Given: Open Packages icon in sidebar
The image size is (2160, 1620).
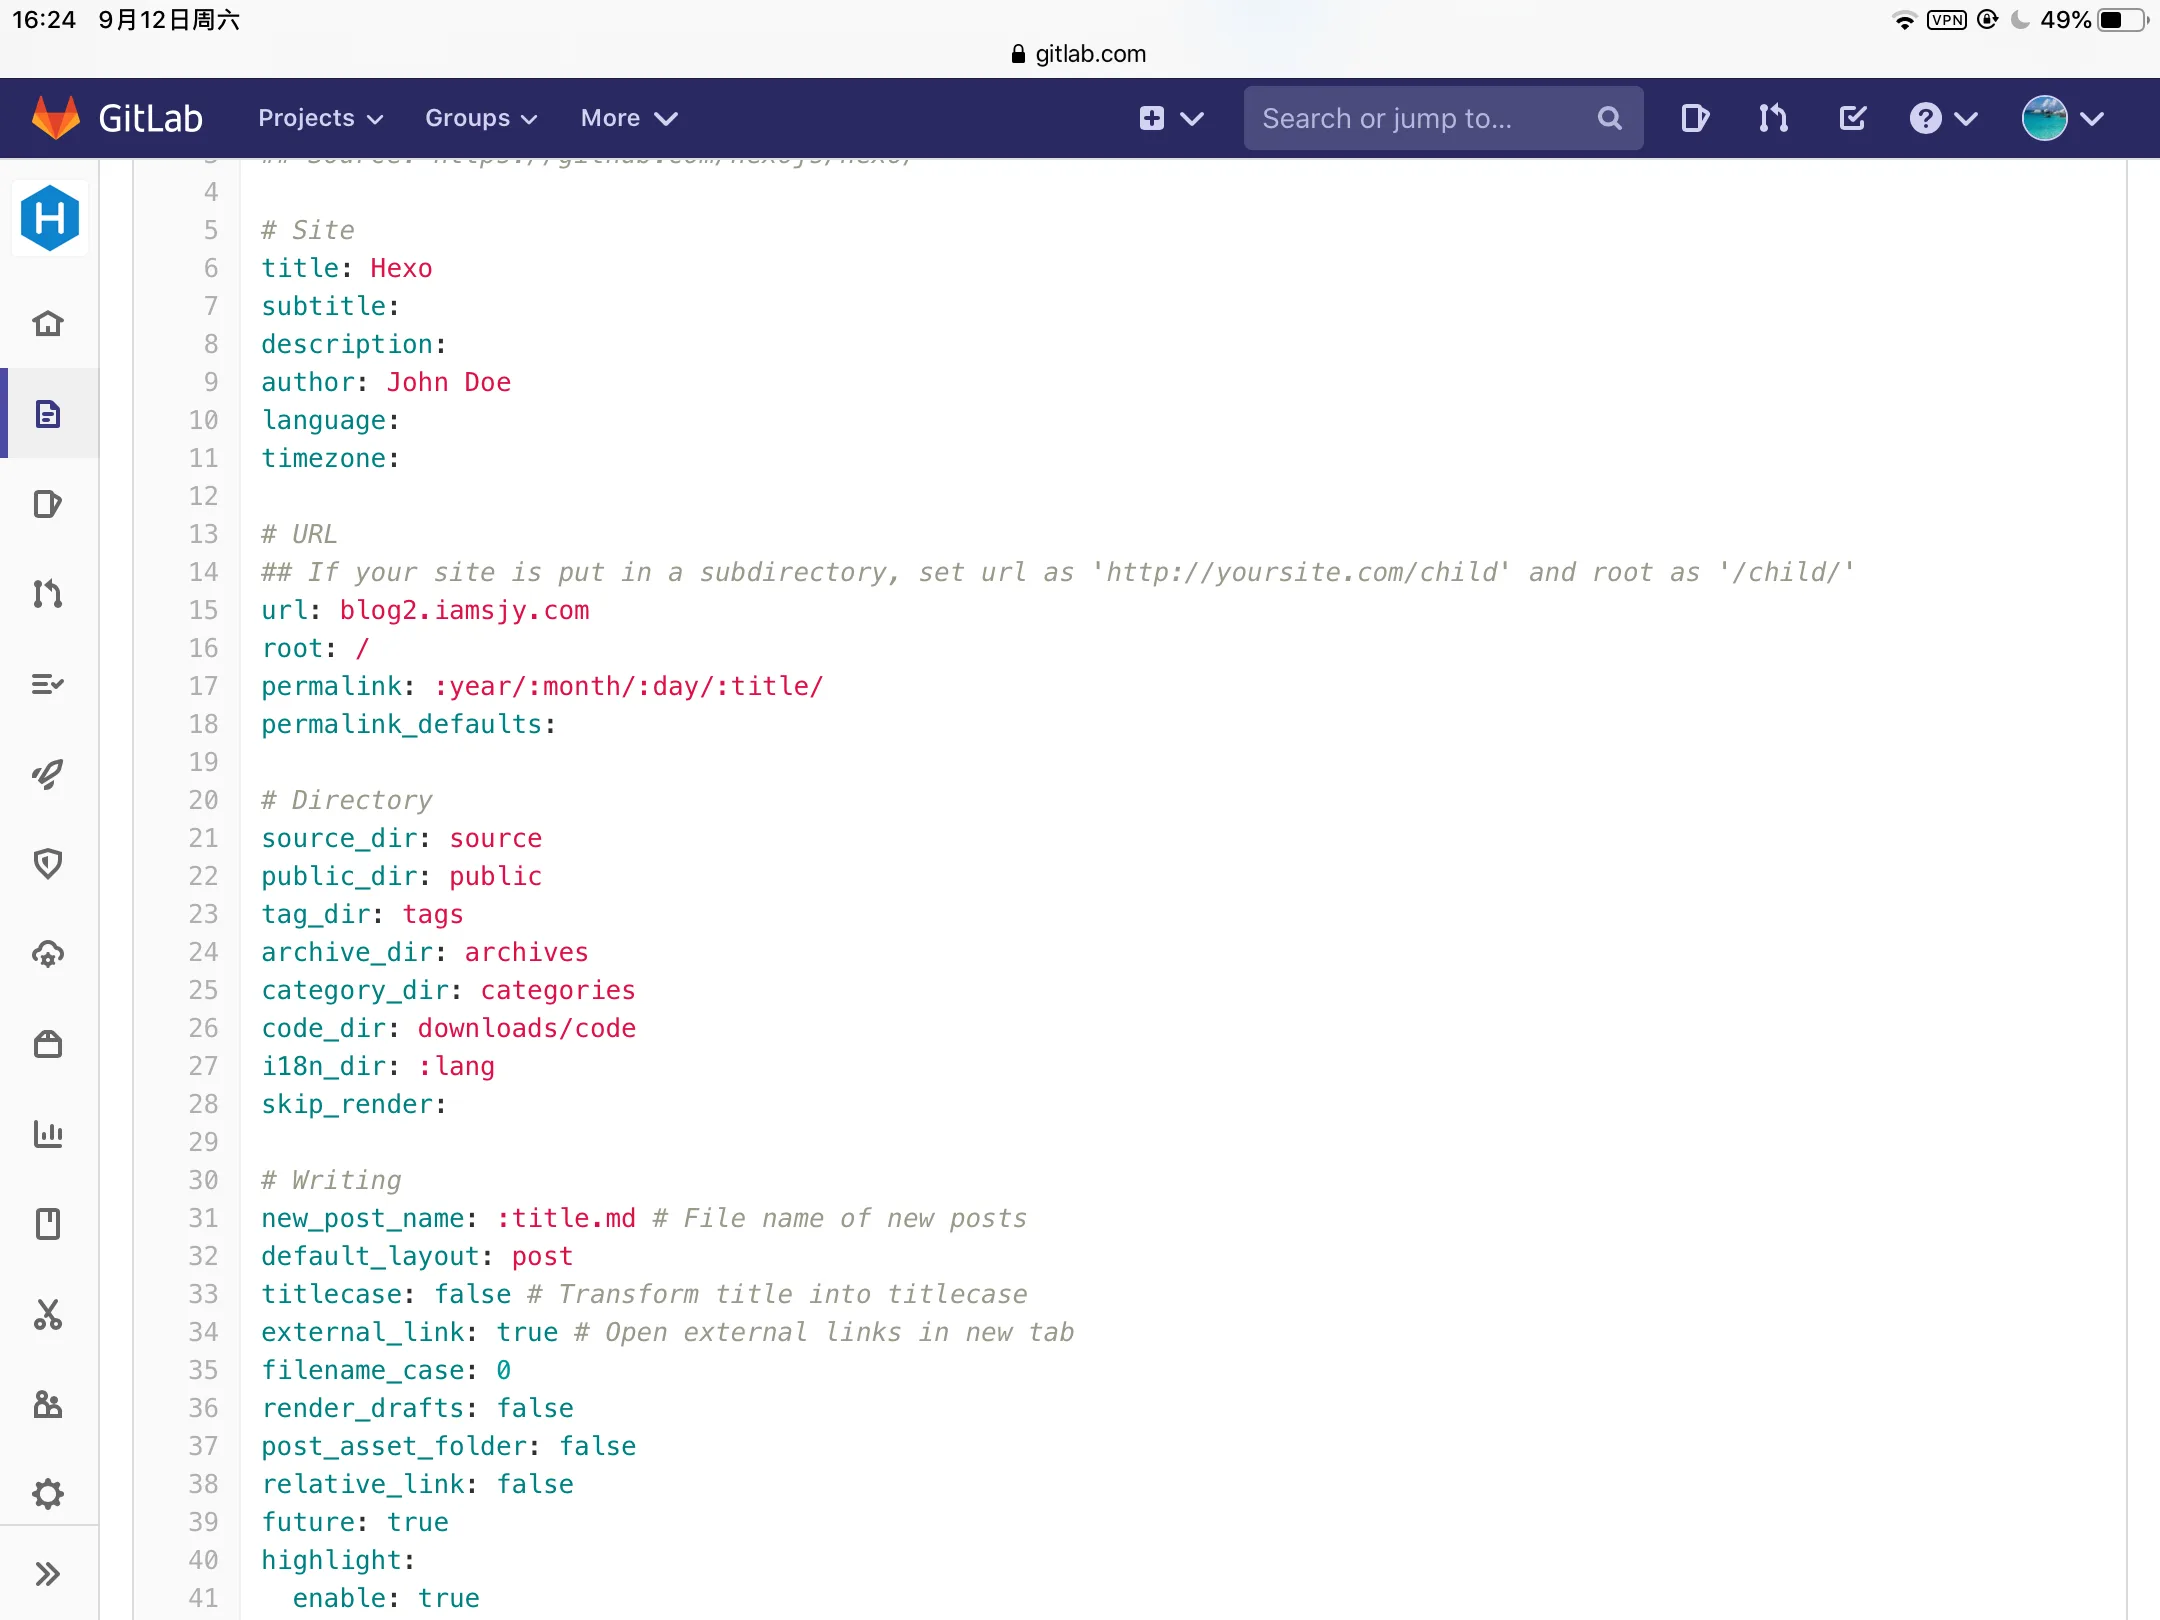Looking at the screenshot, I should coord(48,1044).
